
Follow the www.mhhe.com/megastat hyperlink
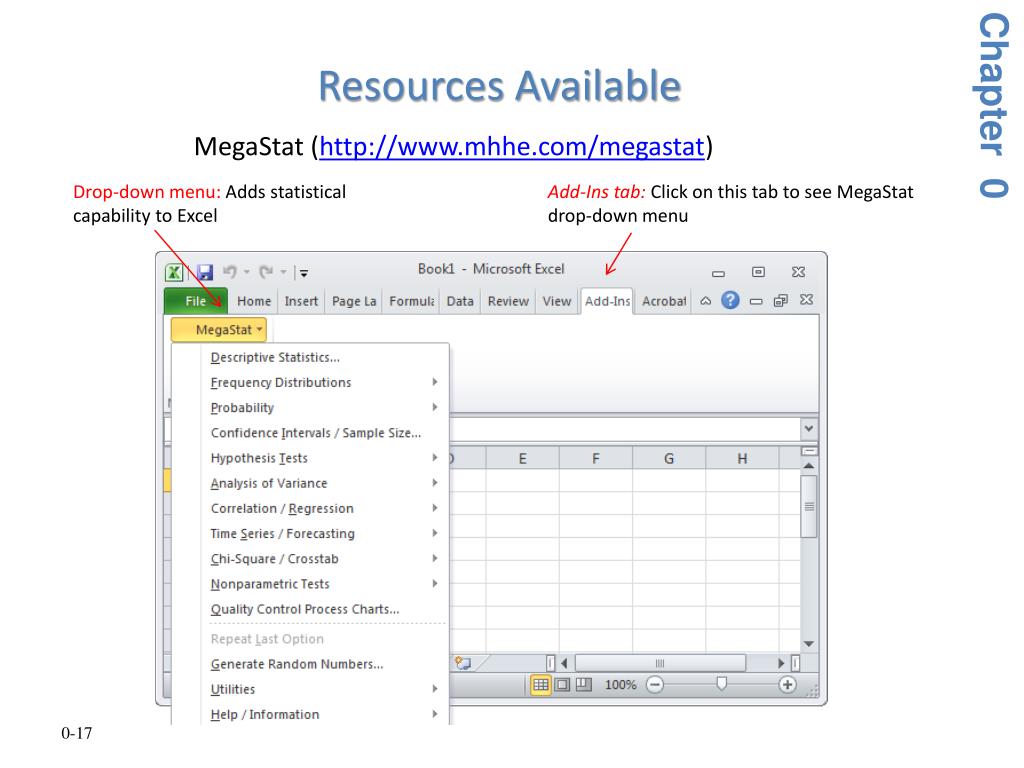click(x=512, y=146)
